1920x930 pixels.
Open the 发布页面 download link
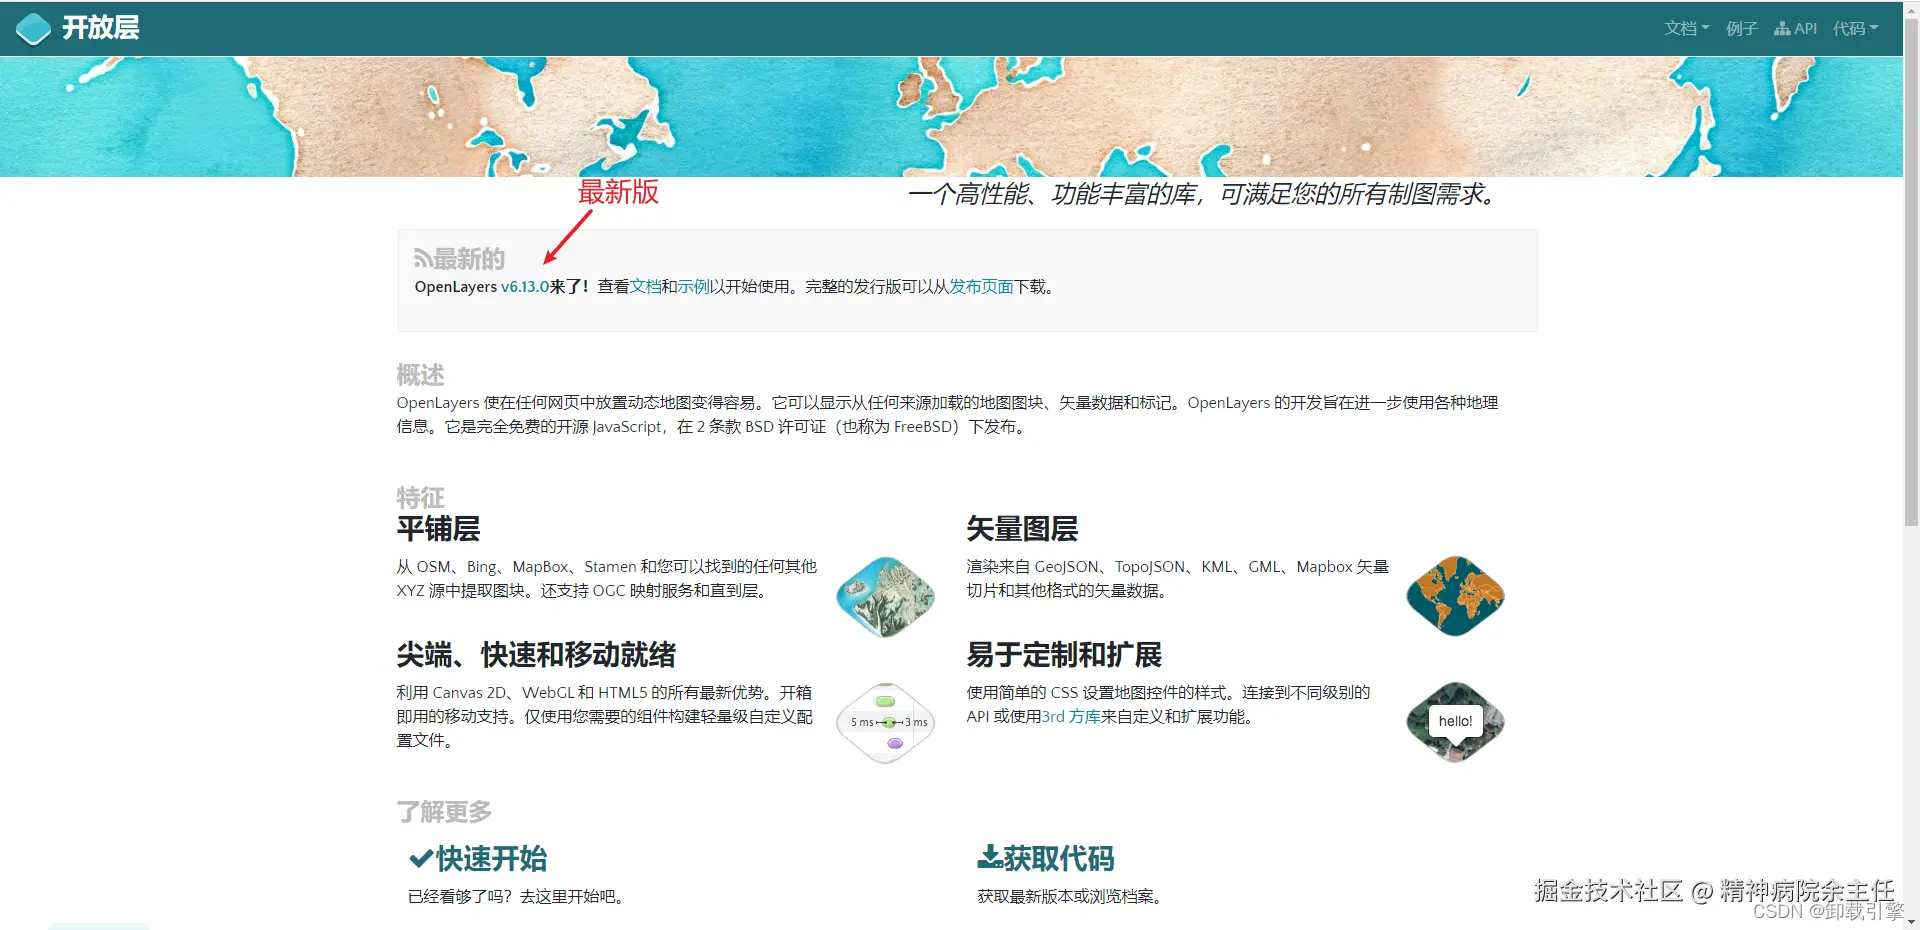click(984, 287)
